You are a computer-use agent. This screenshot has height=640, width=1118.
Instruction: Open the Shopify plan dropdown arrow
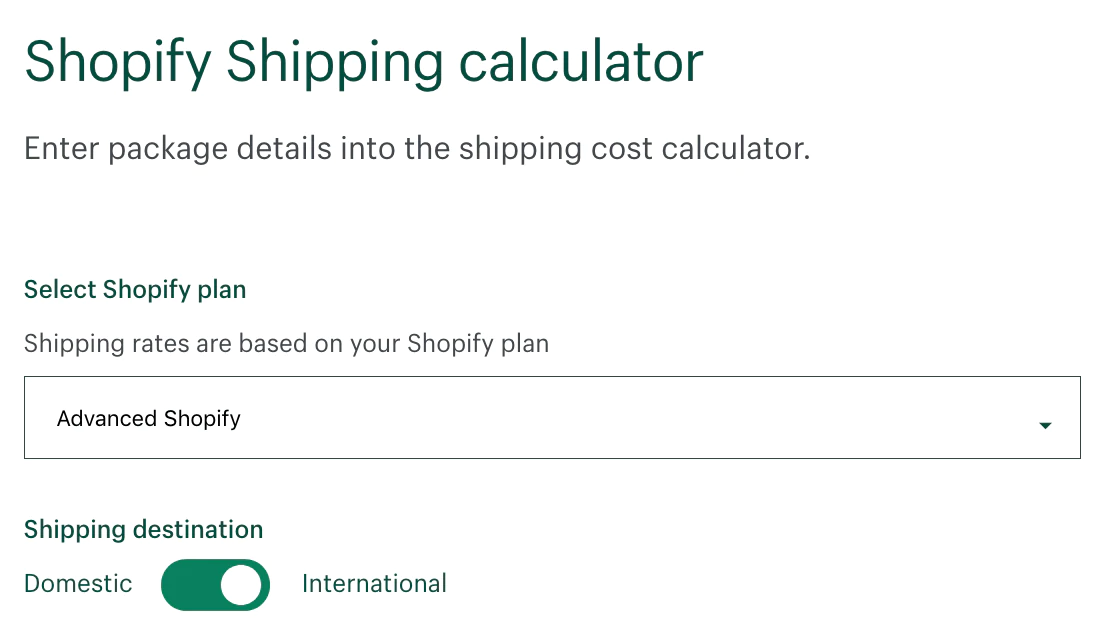(x=1045, y=425)
